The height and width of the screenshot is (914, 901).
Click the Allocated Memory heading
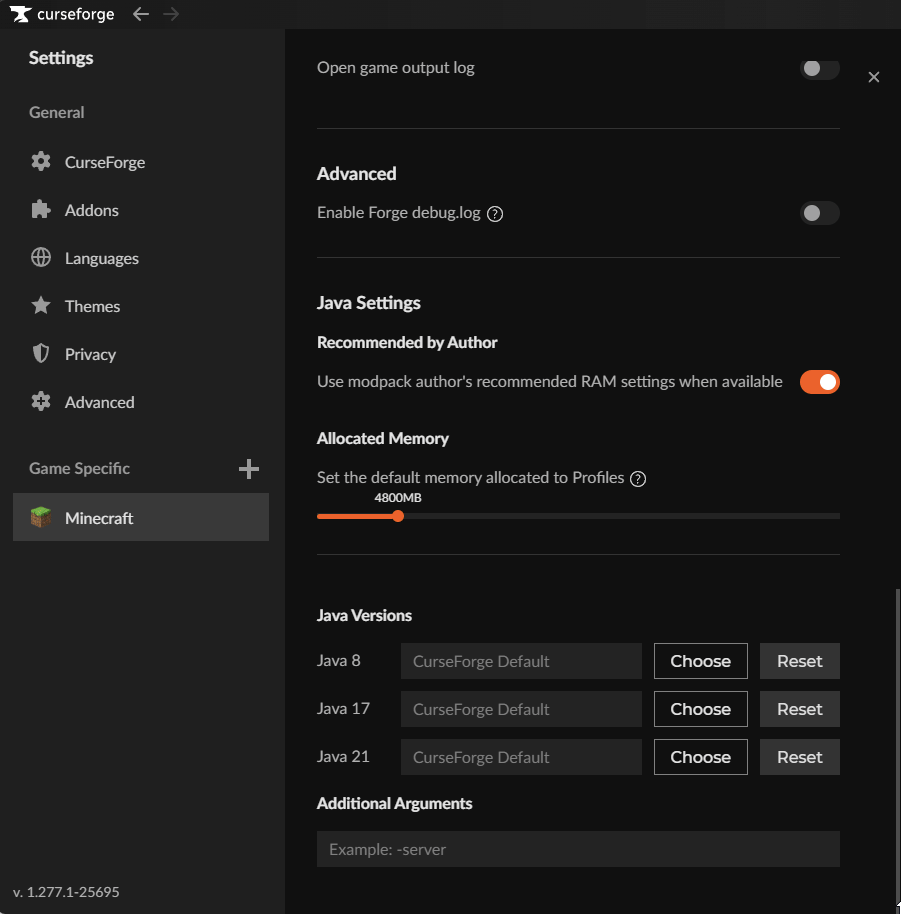click(382, 438)
